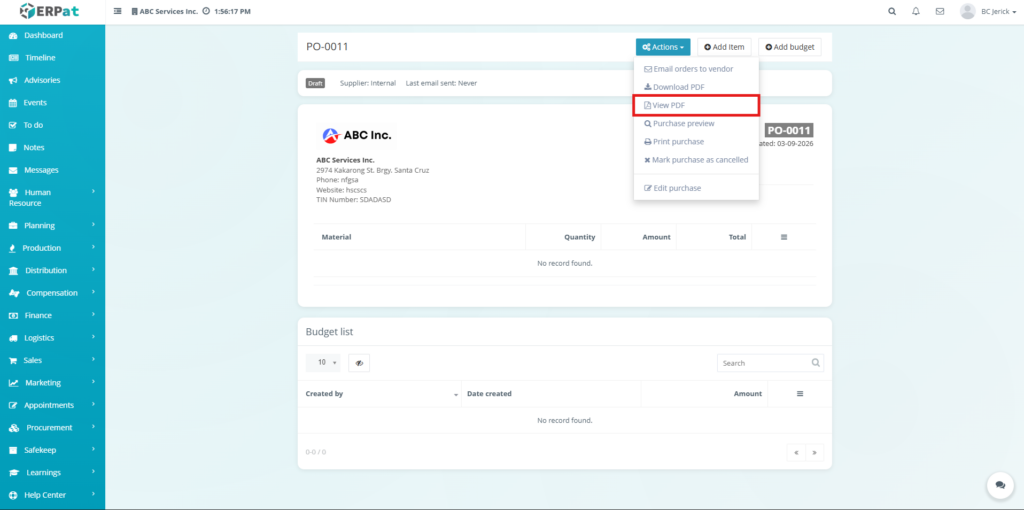Screen dimensions: 1024x510
Task: Open the 10 rows-per-page dropdown
Action: tap(323, 363)
